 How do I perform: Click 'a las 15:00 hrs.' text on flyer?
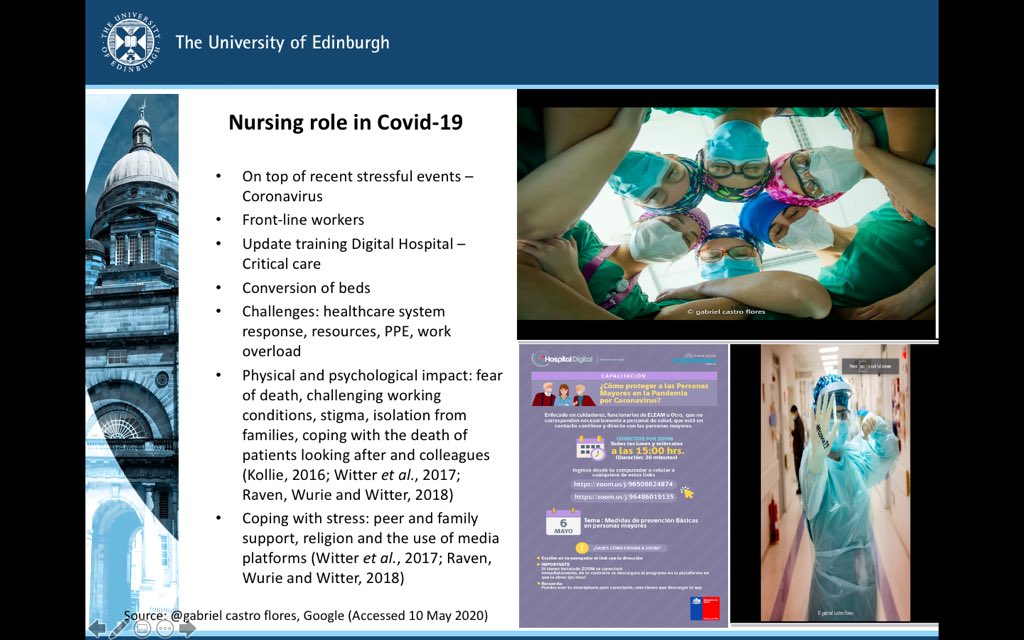pos(647,450)
